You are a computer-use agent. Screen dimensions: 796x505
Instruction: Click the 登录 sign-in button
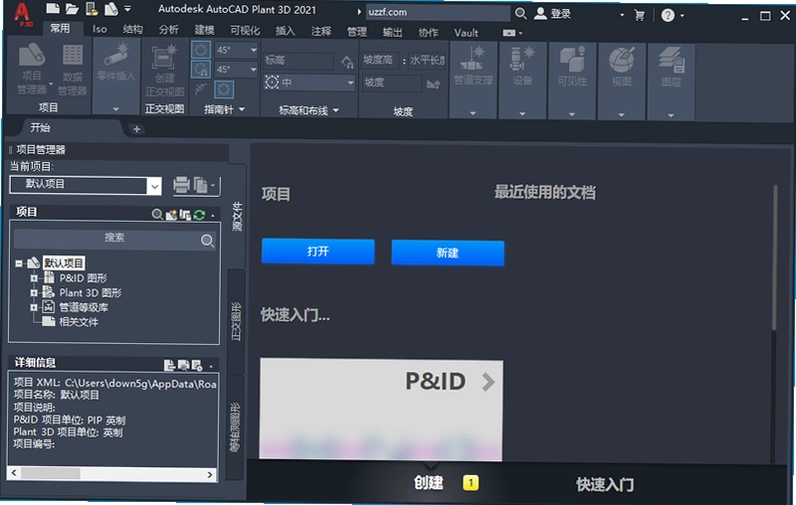[x=553, y=14]
